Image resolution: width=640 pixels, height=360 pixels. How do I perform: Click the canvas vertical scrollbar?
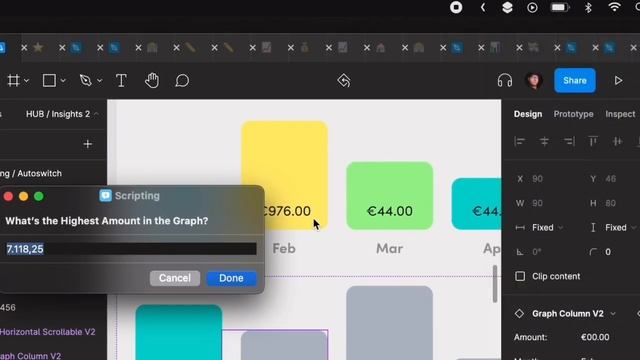(495, 284)
